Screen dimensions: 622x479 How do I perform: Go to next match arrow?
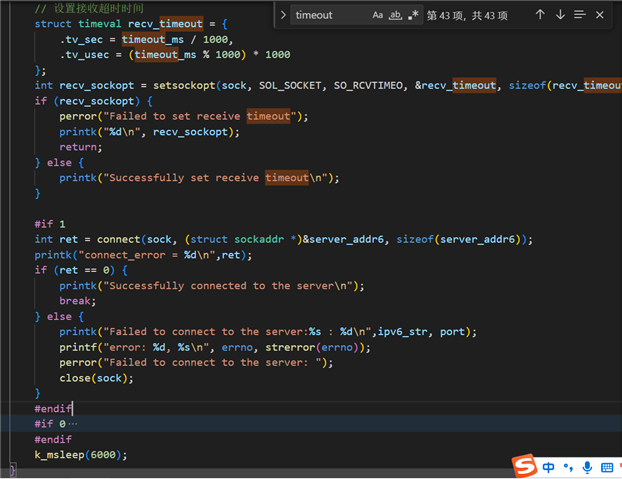(x=560, y=15)
